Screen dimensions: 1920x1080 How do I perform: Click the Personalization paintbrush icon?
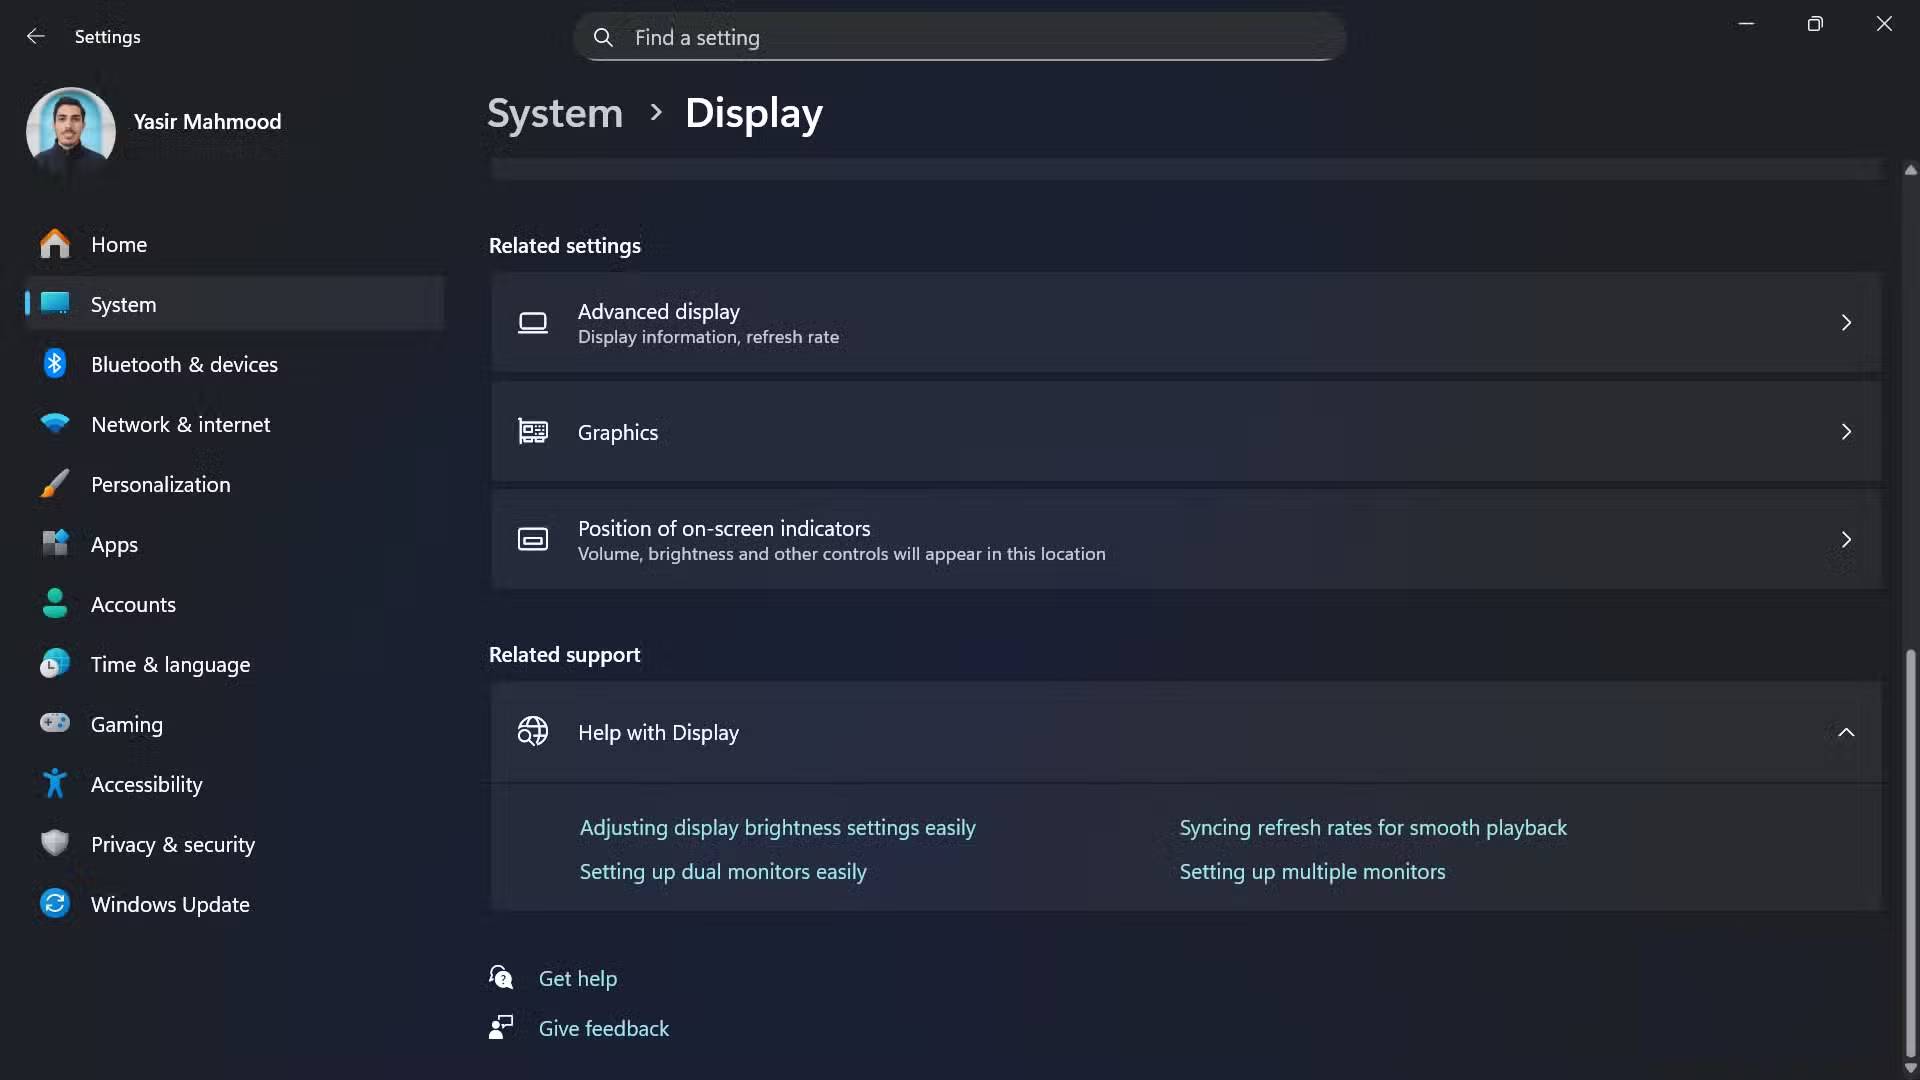click(x=55, y=484)
